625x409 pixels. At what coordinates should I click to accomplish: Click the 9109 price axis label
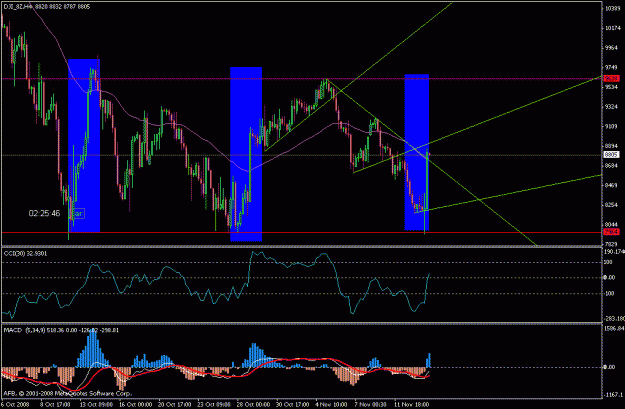611,126
